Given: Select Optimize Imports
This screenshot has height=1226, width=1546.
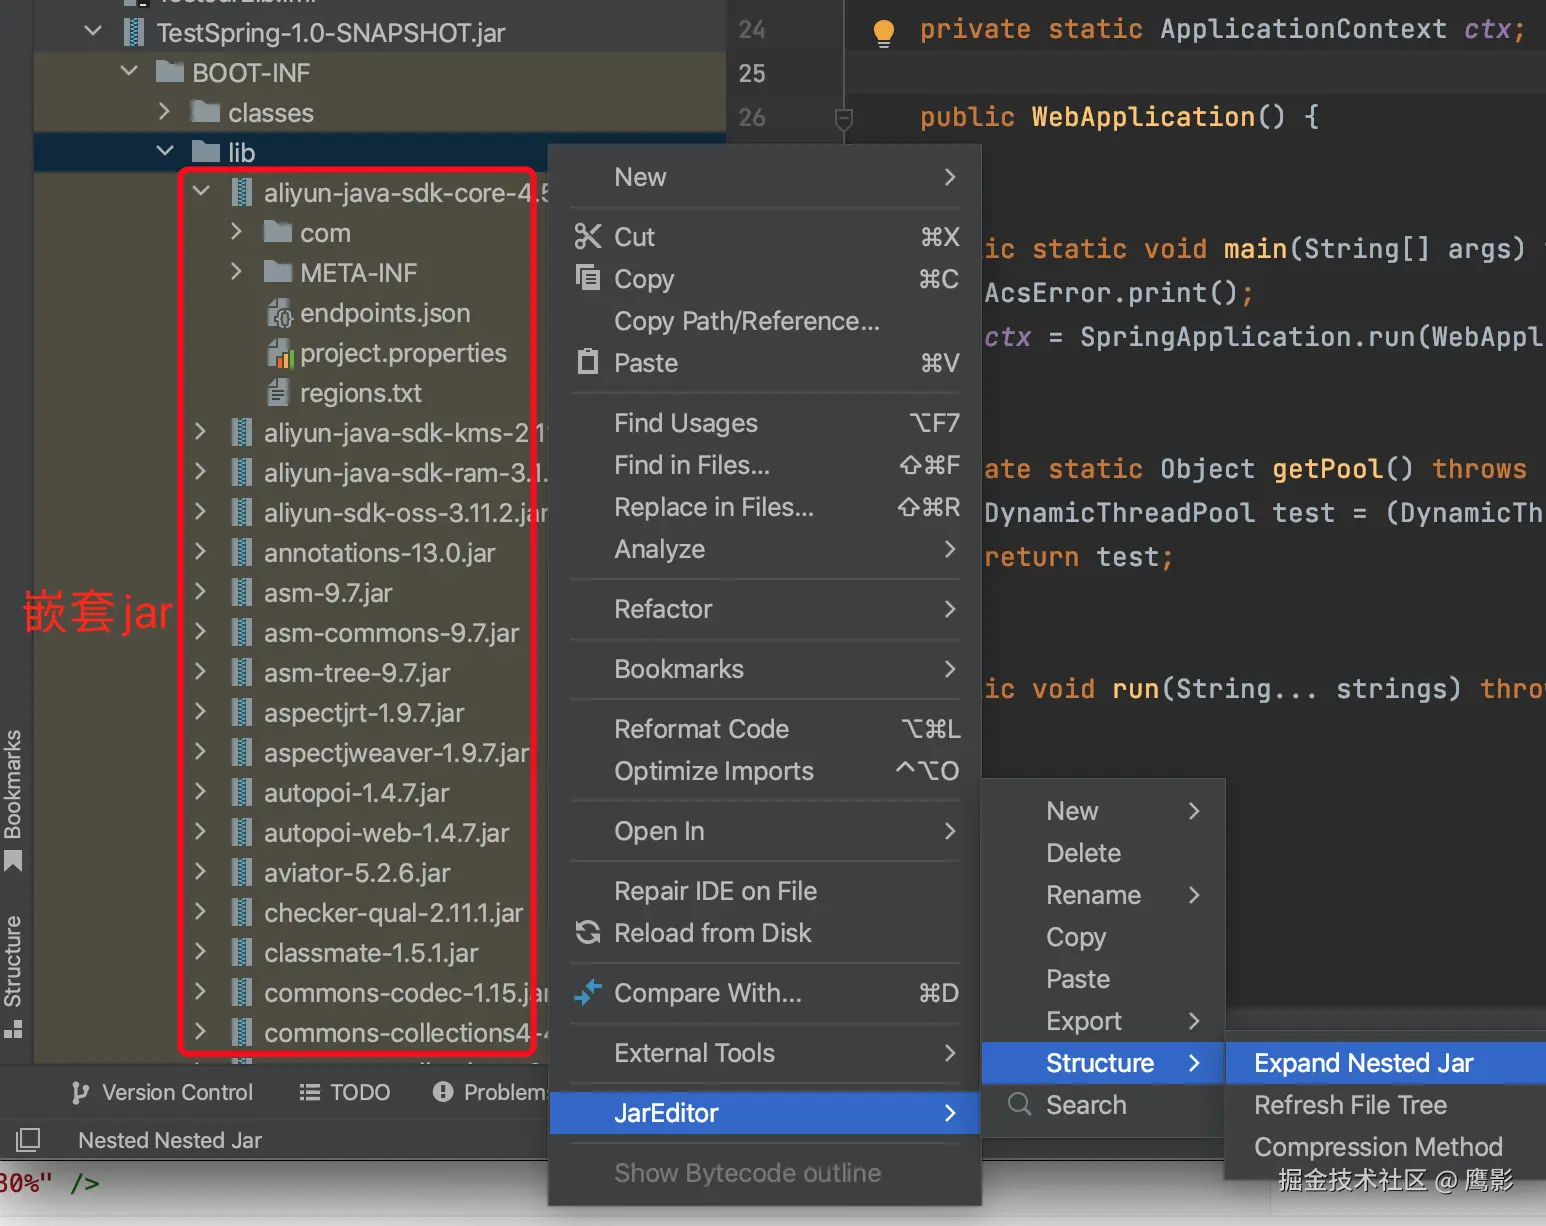Looking at the screenshot, I should [765, 771].
